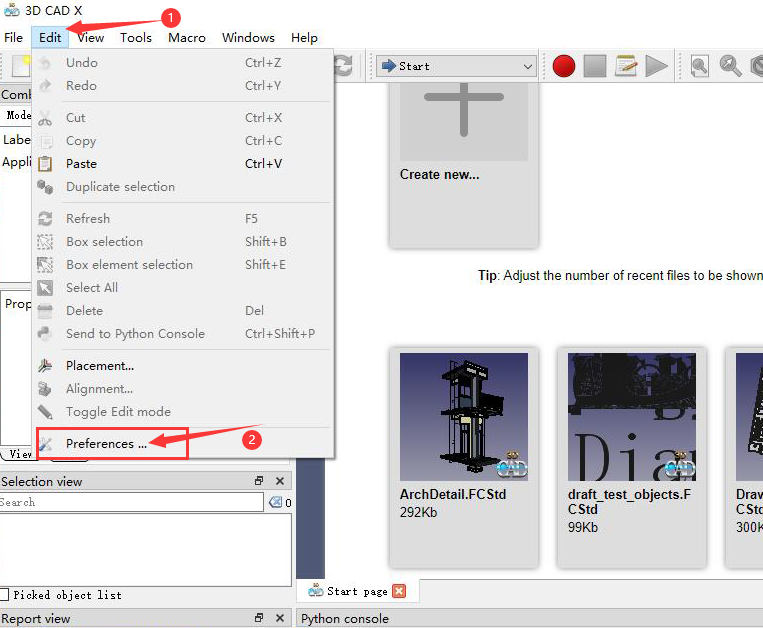Clear the Selection view search field

[x=276, y=503]
